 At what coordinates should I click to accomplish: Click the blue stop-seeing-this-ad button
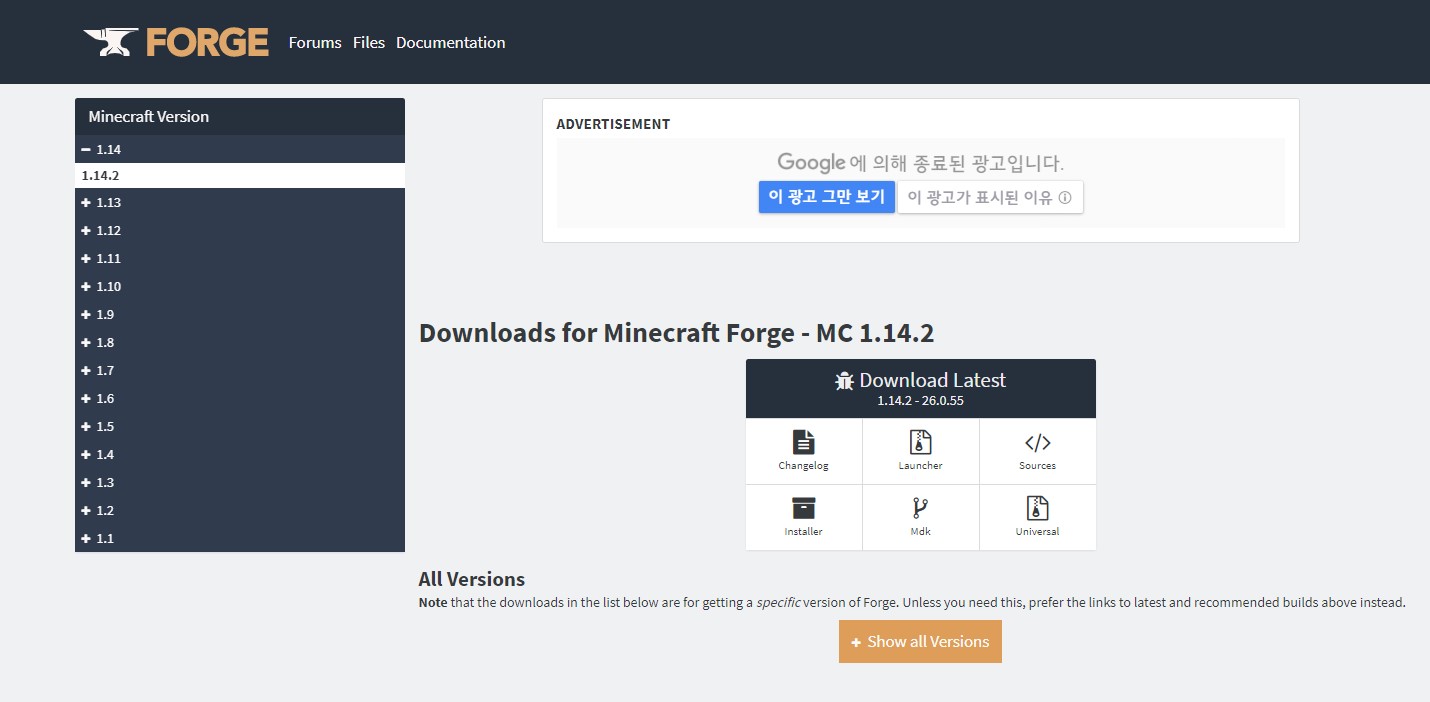pyautogui.click(x=827, y=197)
